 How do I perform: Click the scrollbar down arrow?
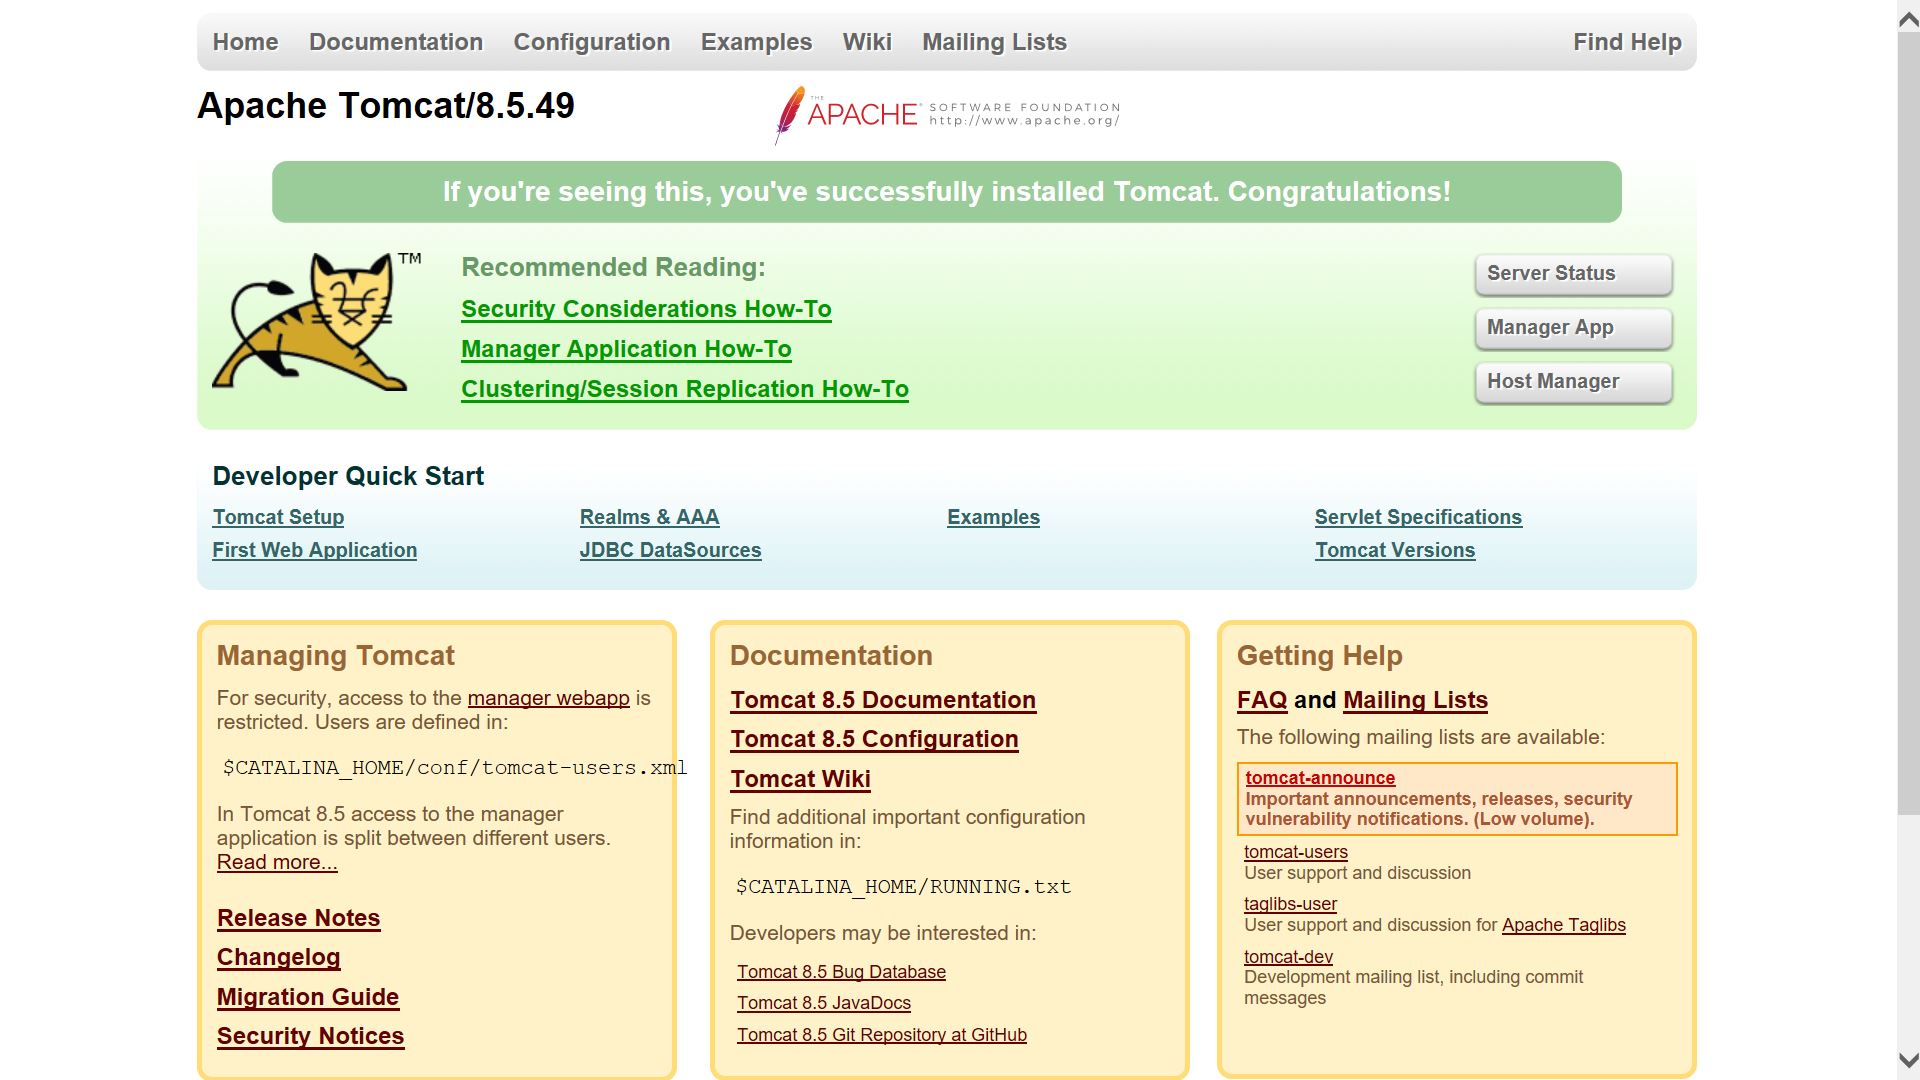(1908, 1060)
